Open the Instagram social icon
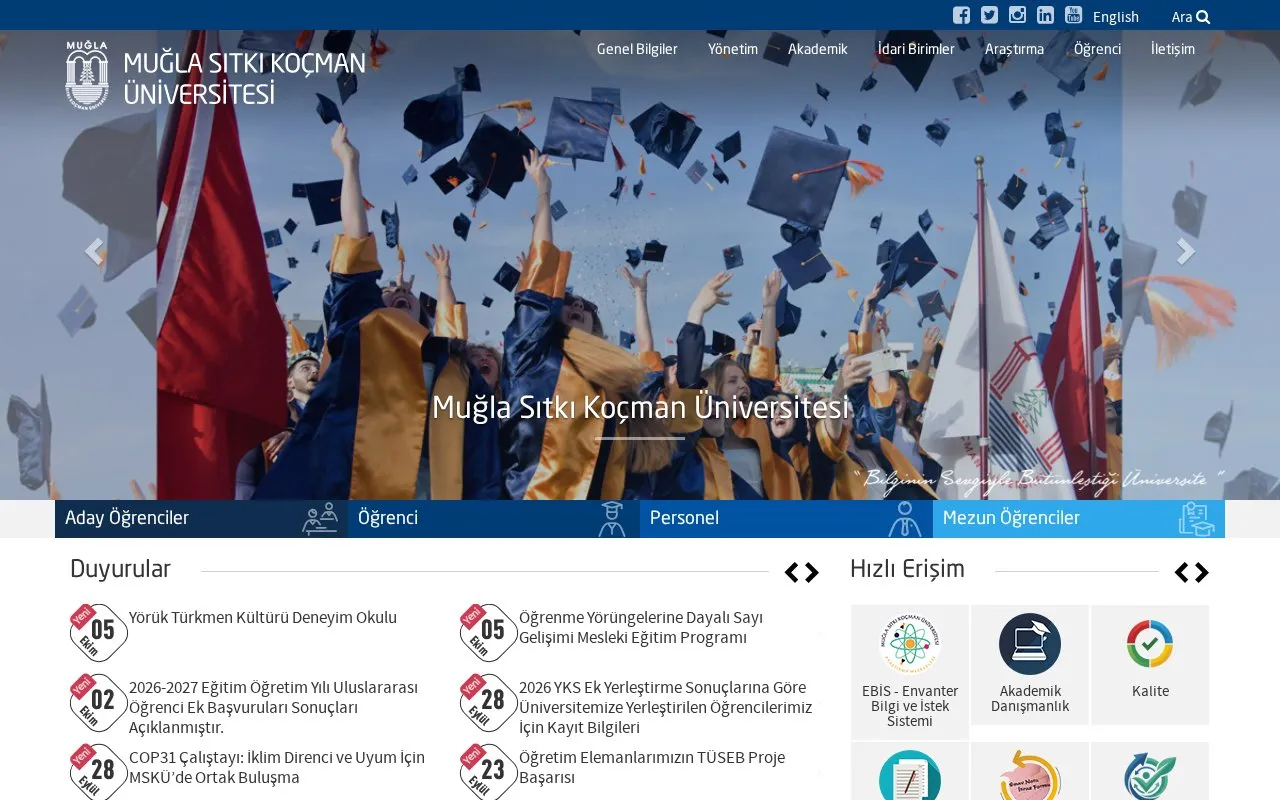Screen dimensions: 1280x800 coord(1017,15)
